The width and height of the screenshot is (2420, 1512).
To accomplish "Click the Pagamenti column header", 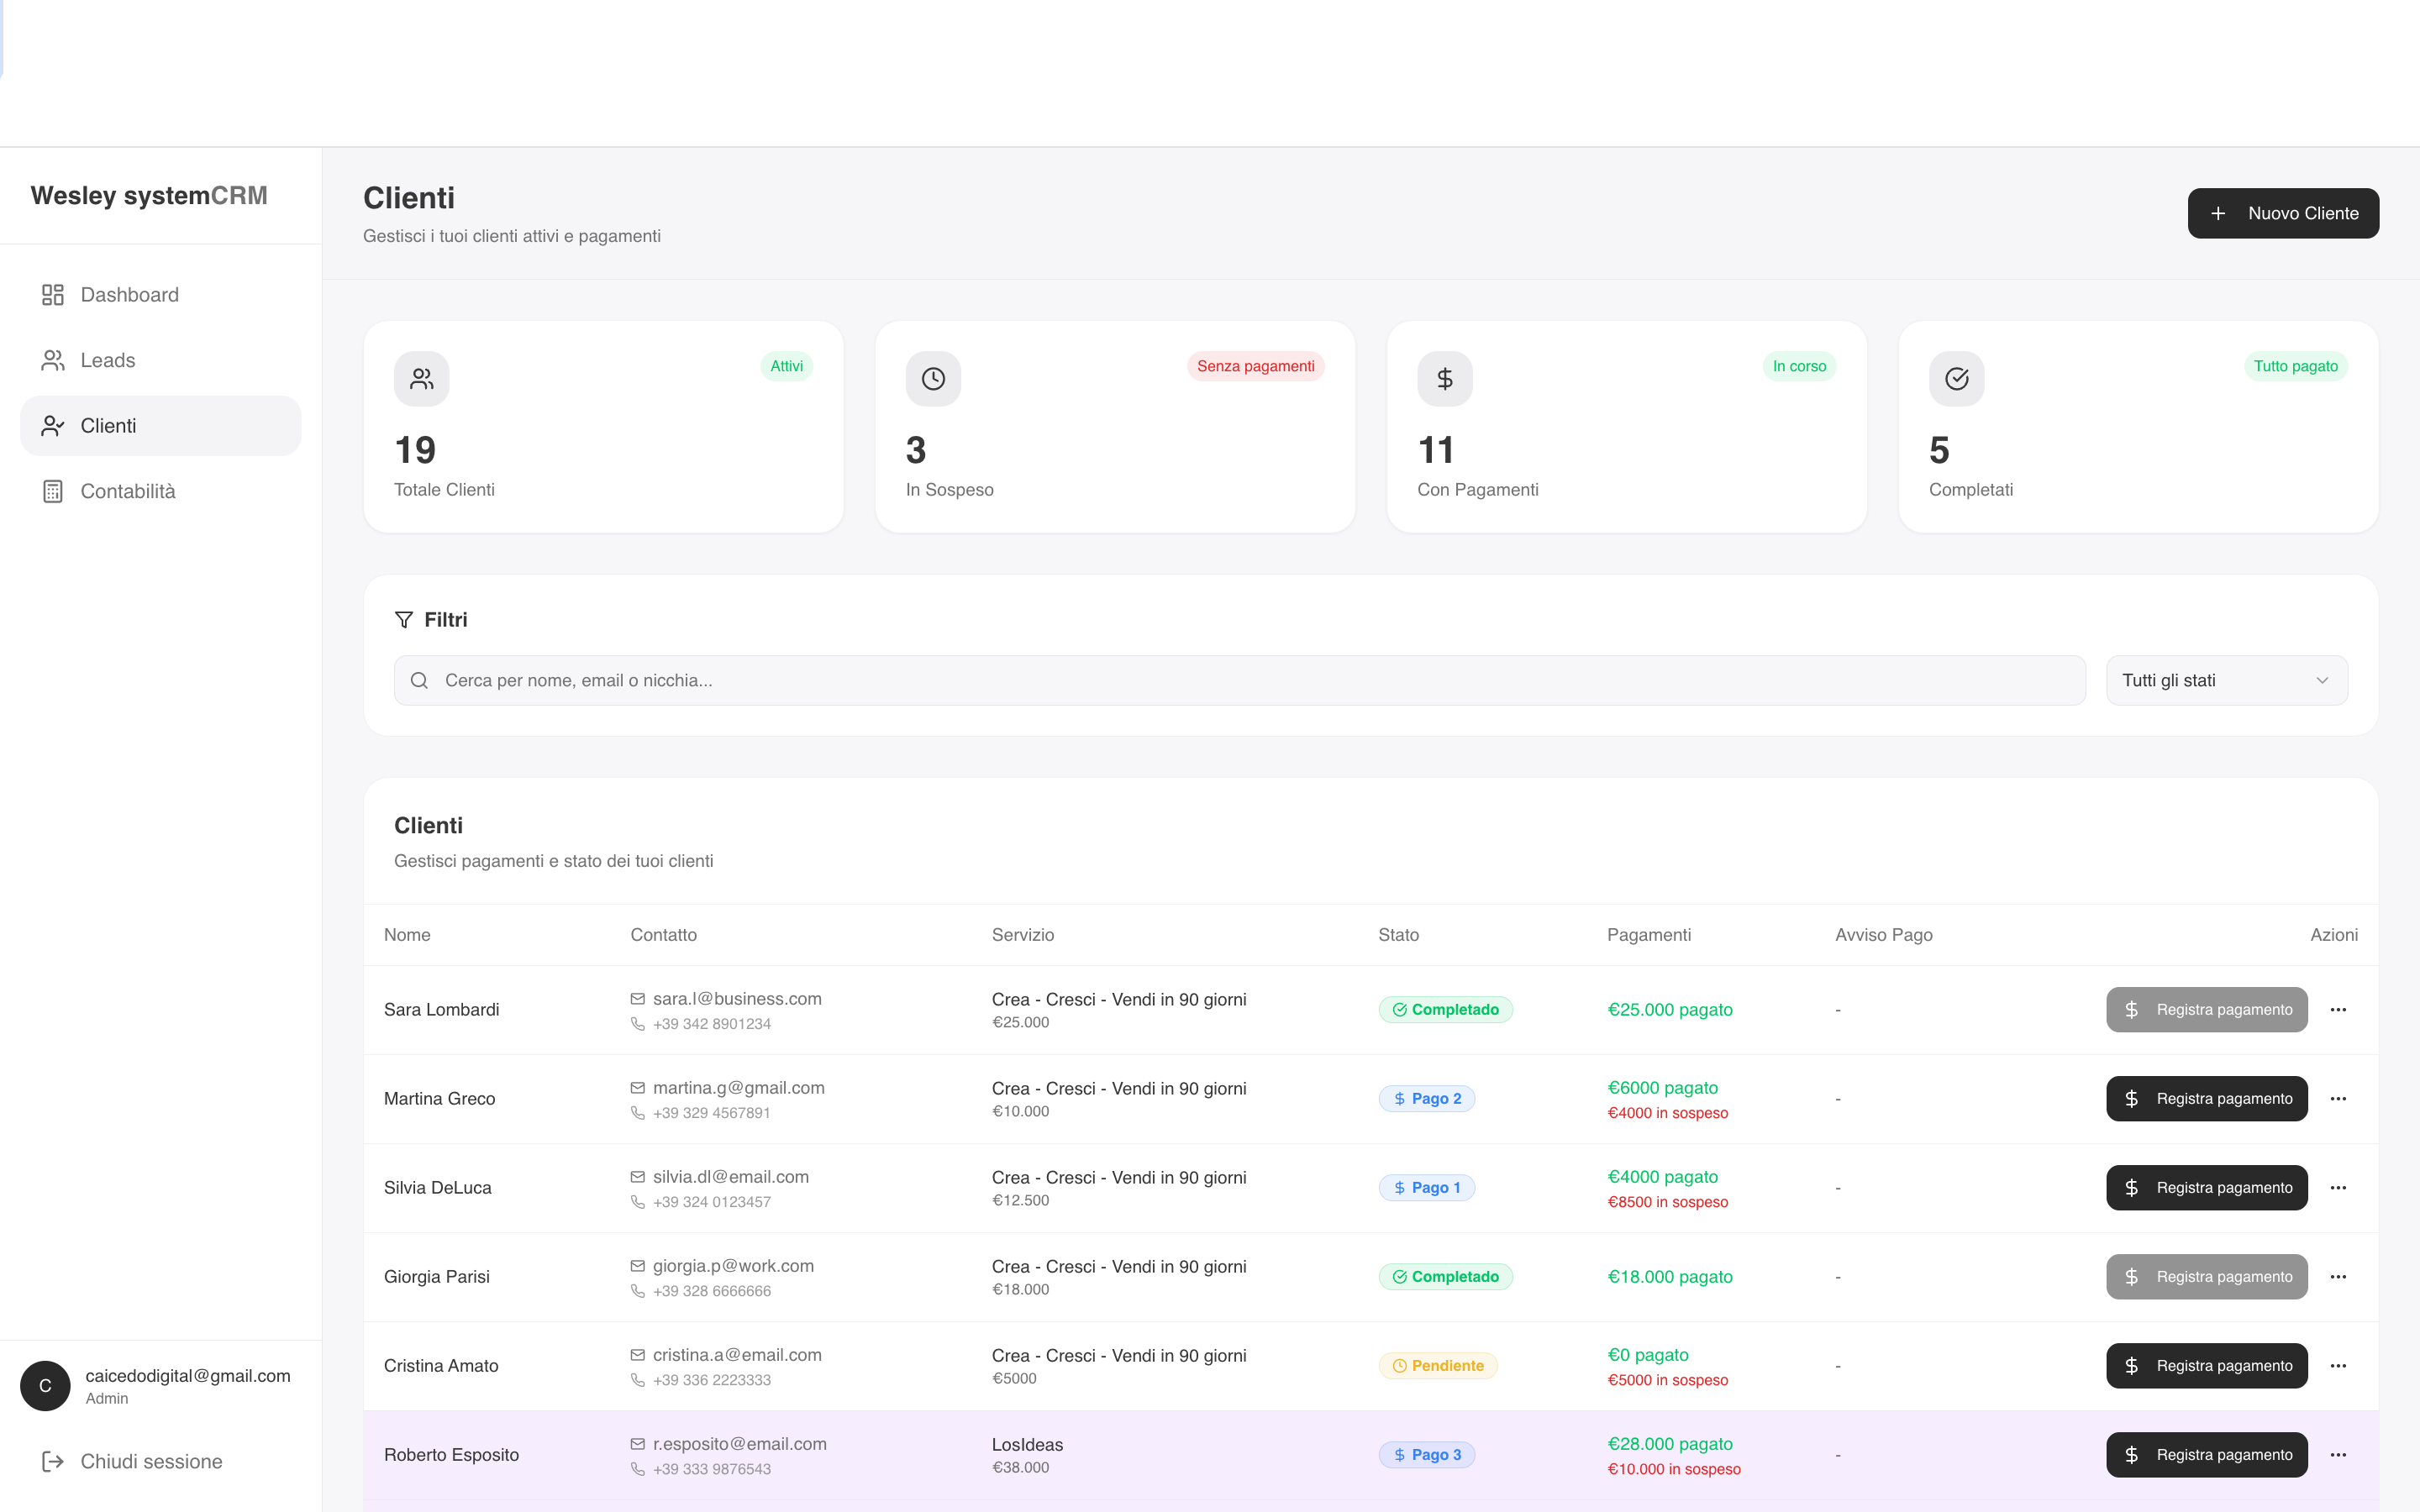I will point(1648,934).
